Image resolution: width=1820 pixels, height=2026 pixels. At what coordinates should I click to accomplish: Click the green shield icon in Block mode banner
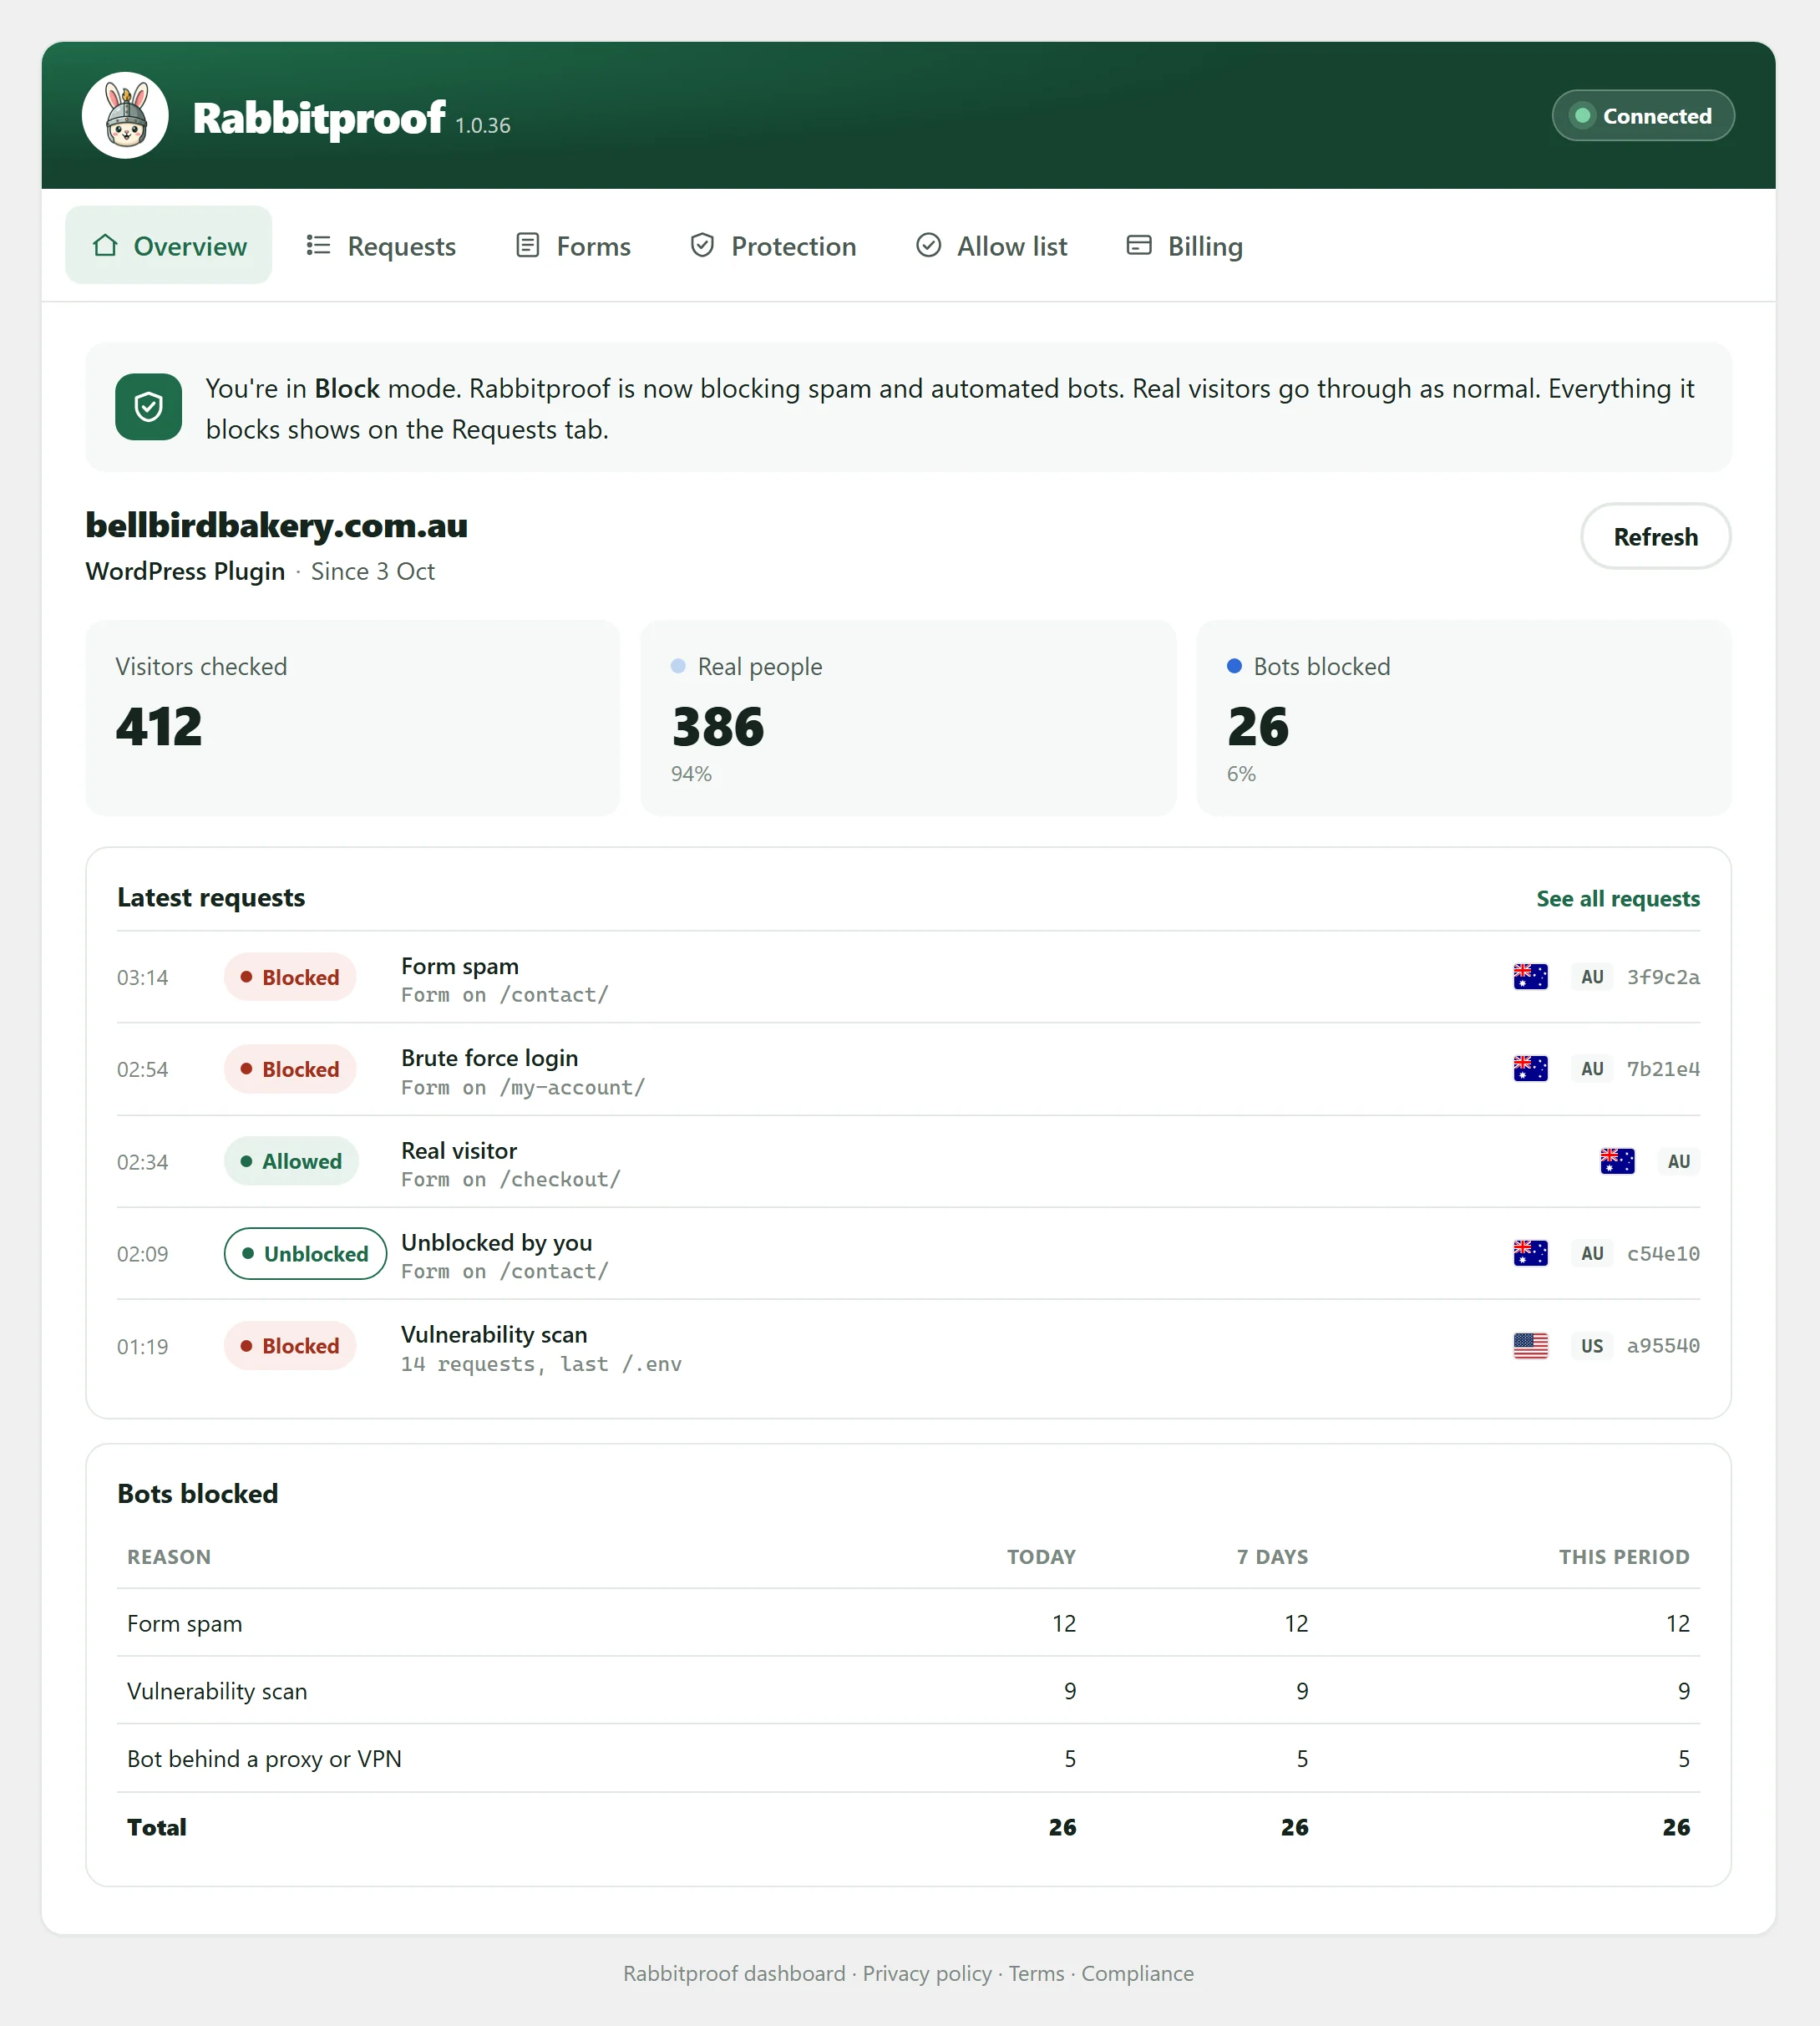(x=149, y=407)
